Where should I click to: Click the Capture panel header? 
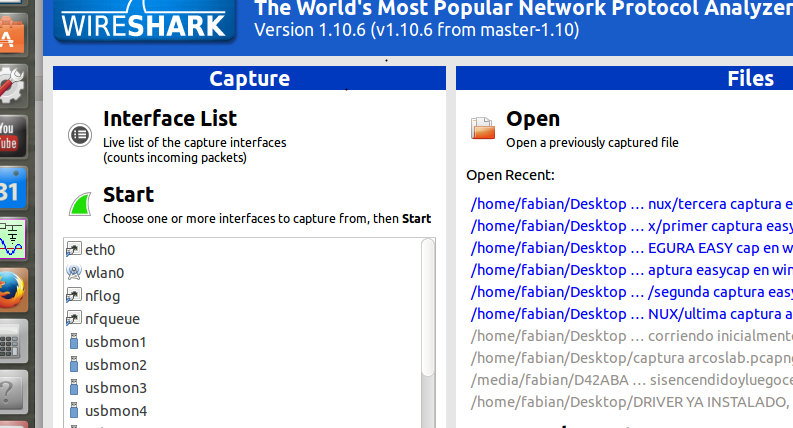(x=249, y=78)
